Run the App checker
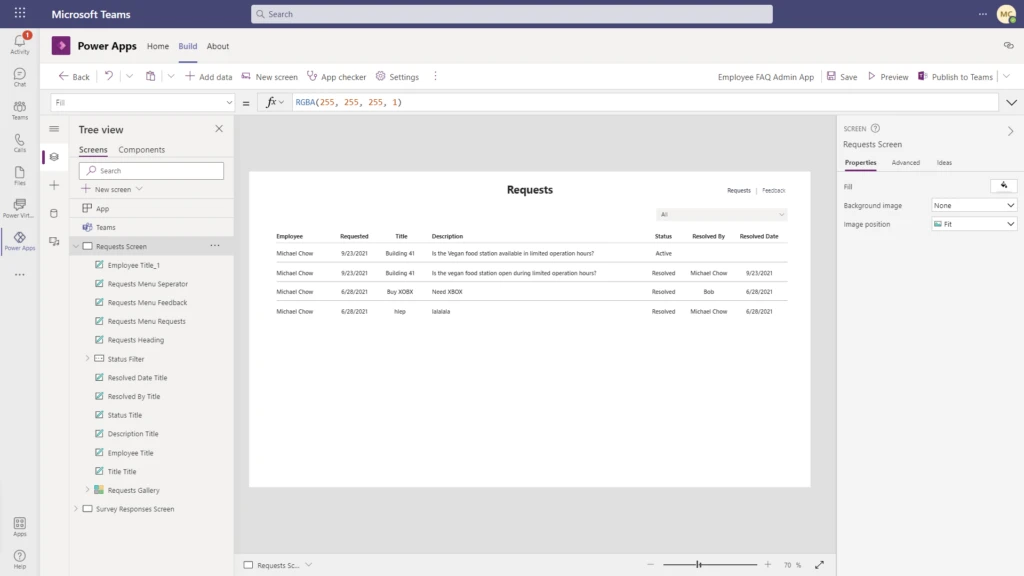This screenshot has width=1024, height=576. coord(337,76)
